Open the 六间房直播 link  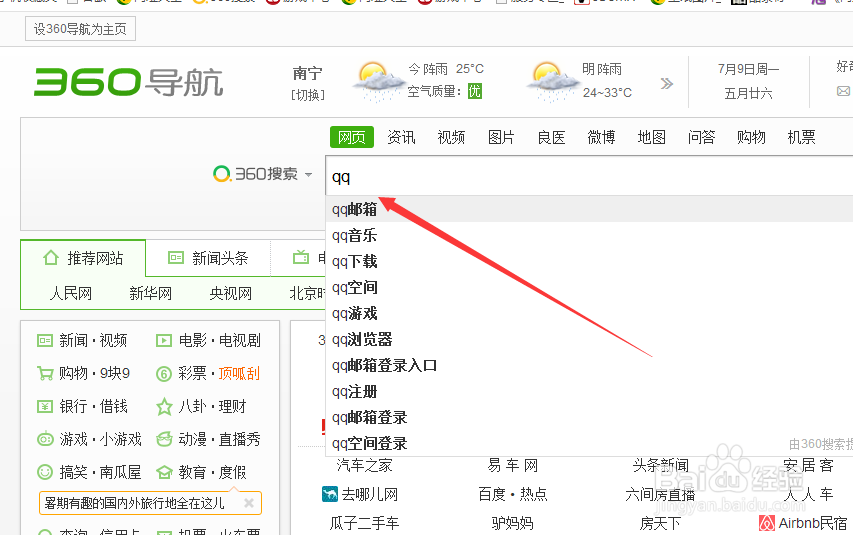click(x=660, y=495)
